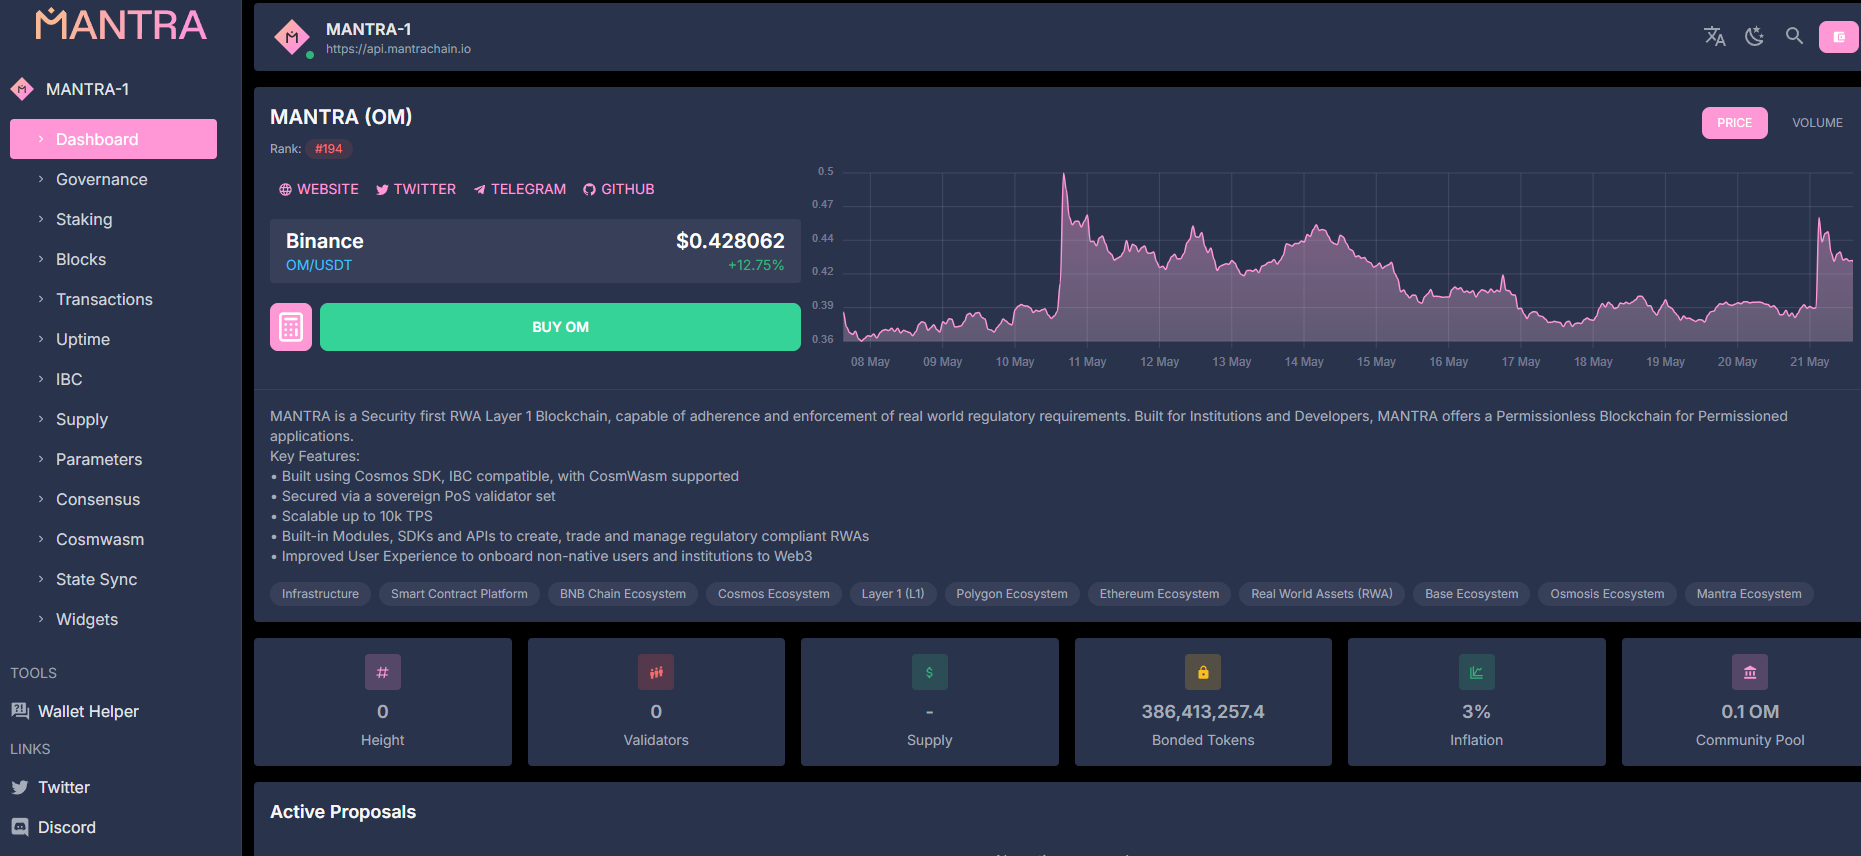Click the MANTRA-1 sidebar diamond icon
Screen dimensions: 1861x856
[22, 89]
